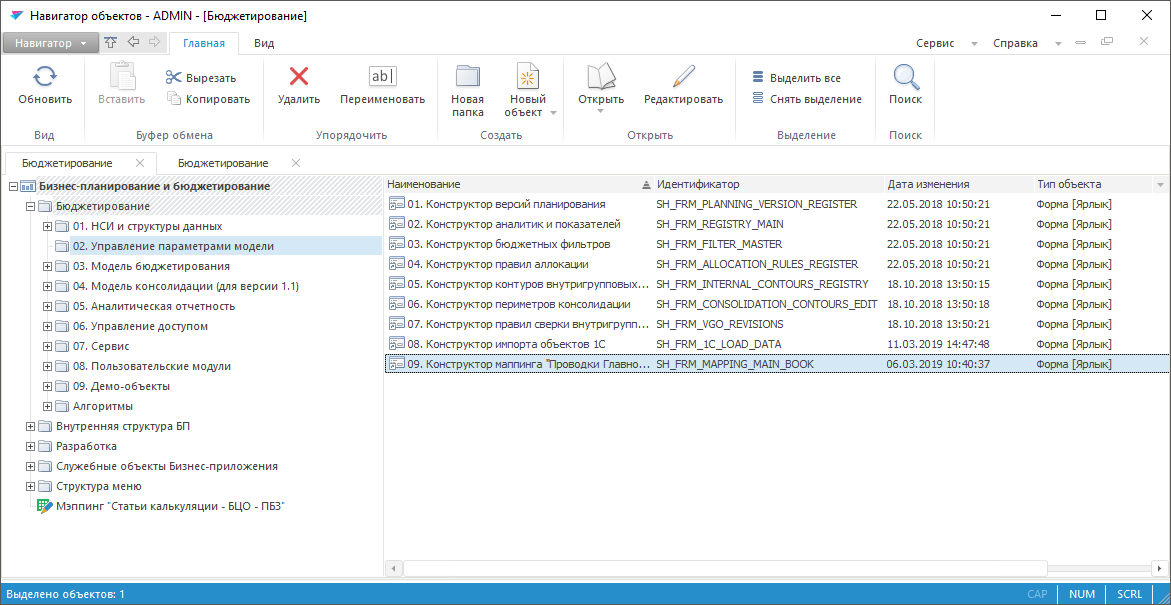Expand Структура меню node
This screenshot has height=605, width=1171.
[x=30, y=486]
